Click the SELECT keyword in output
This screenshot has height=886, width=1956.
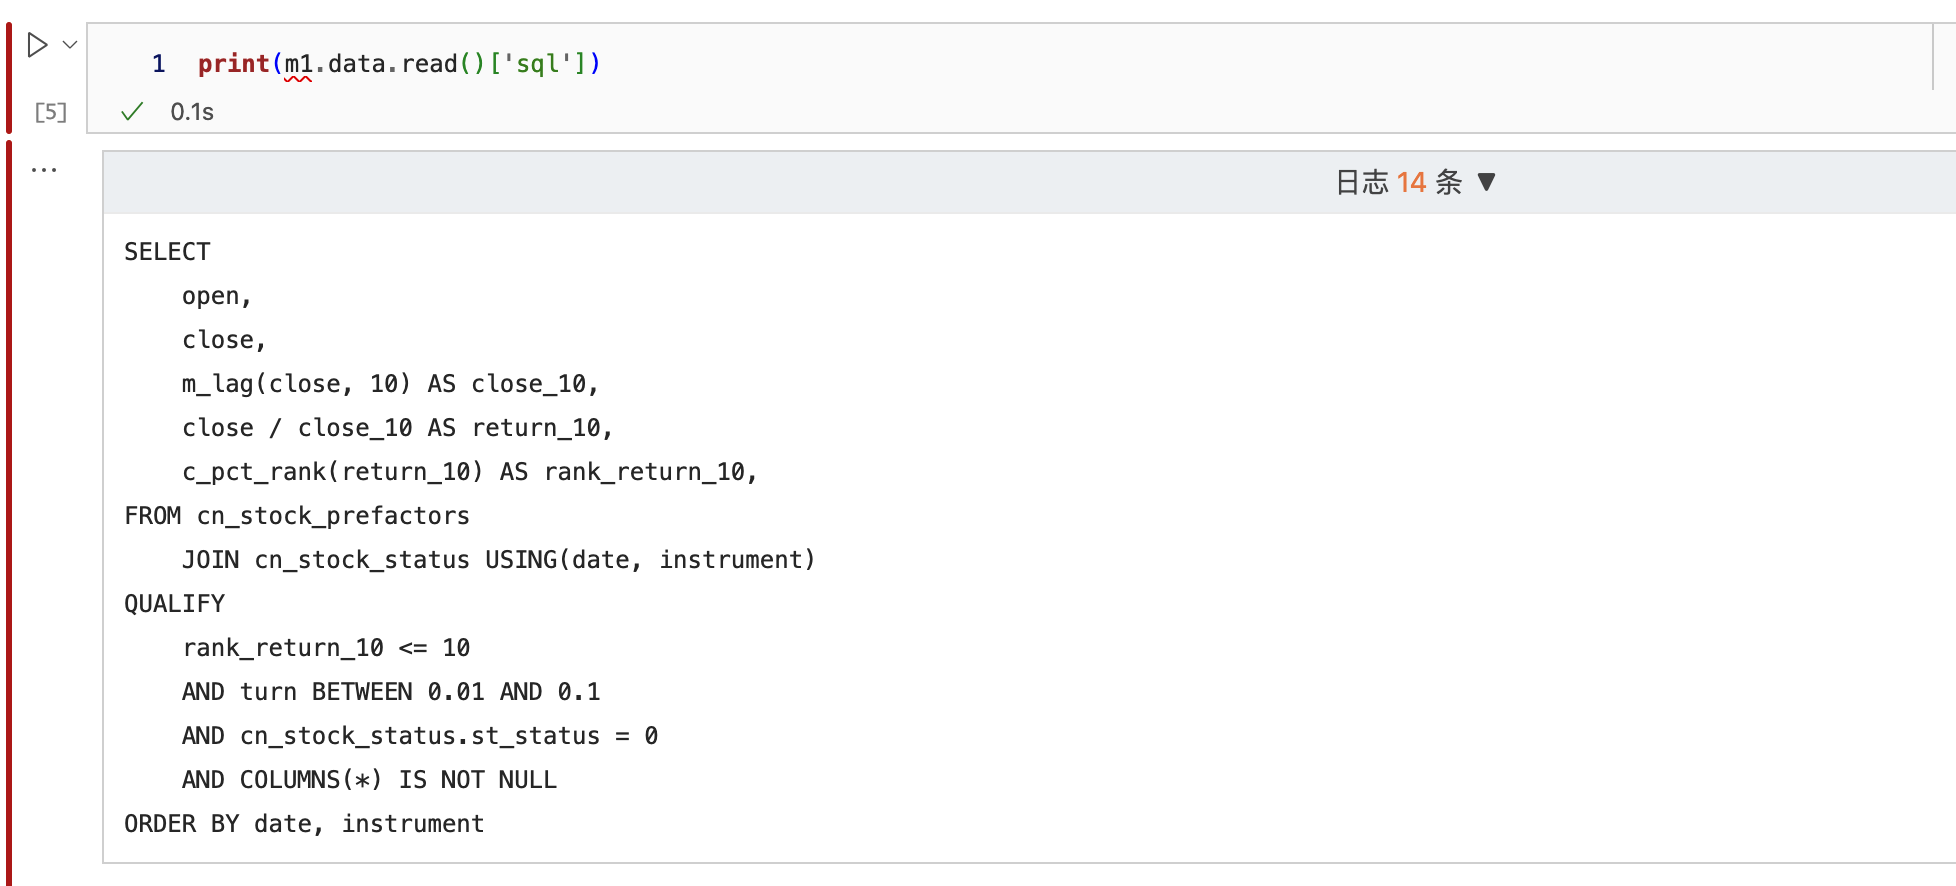click(x=167, y=252)
